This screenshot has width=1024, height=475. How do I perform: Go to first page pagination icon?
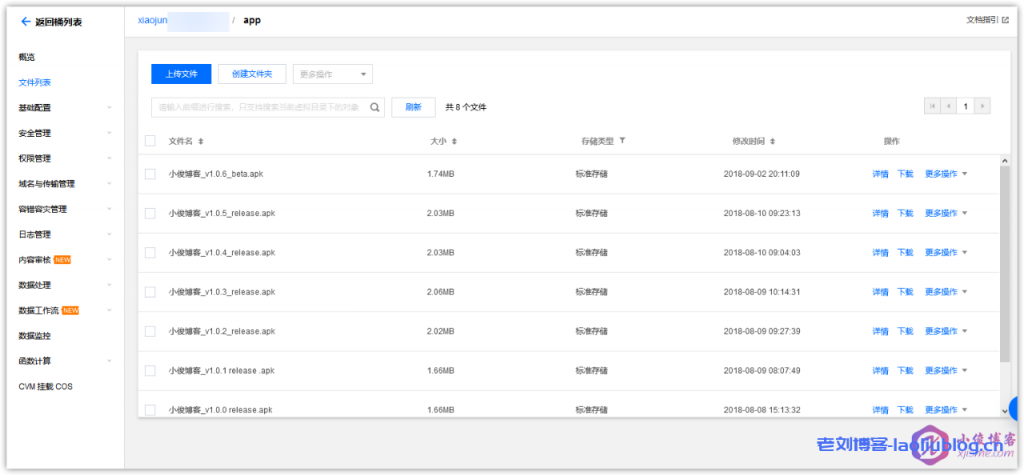pos(934,106)
